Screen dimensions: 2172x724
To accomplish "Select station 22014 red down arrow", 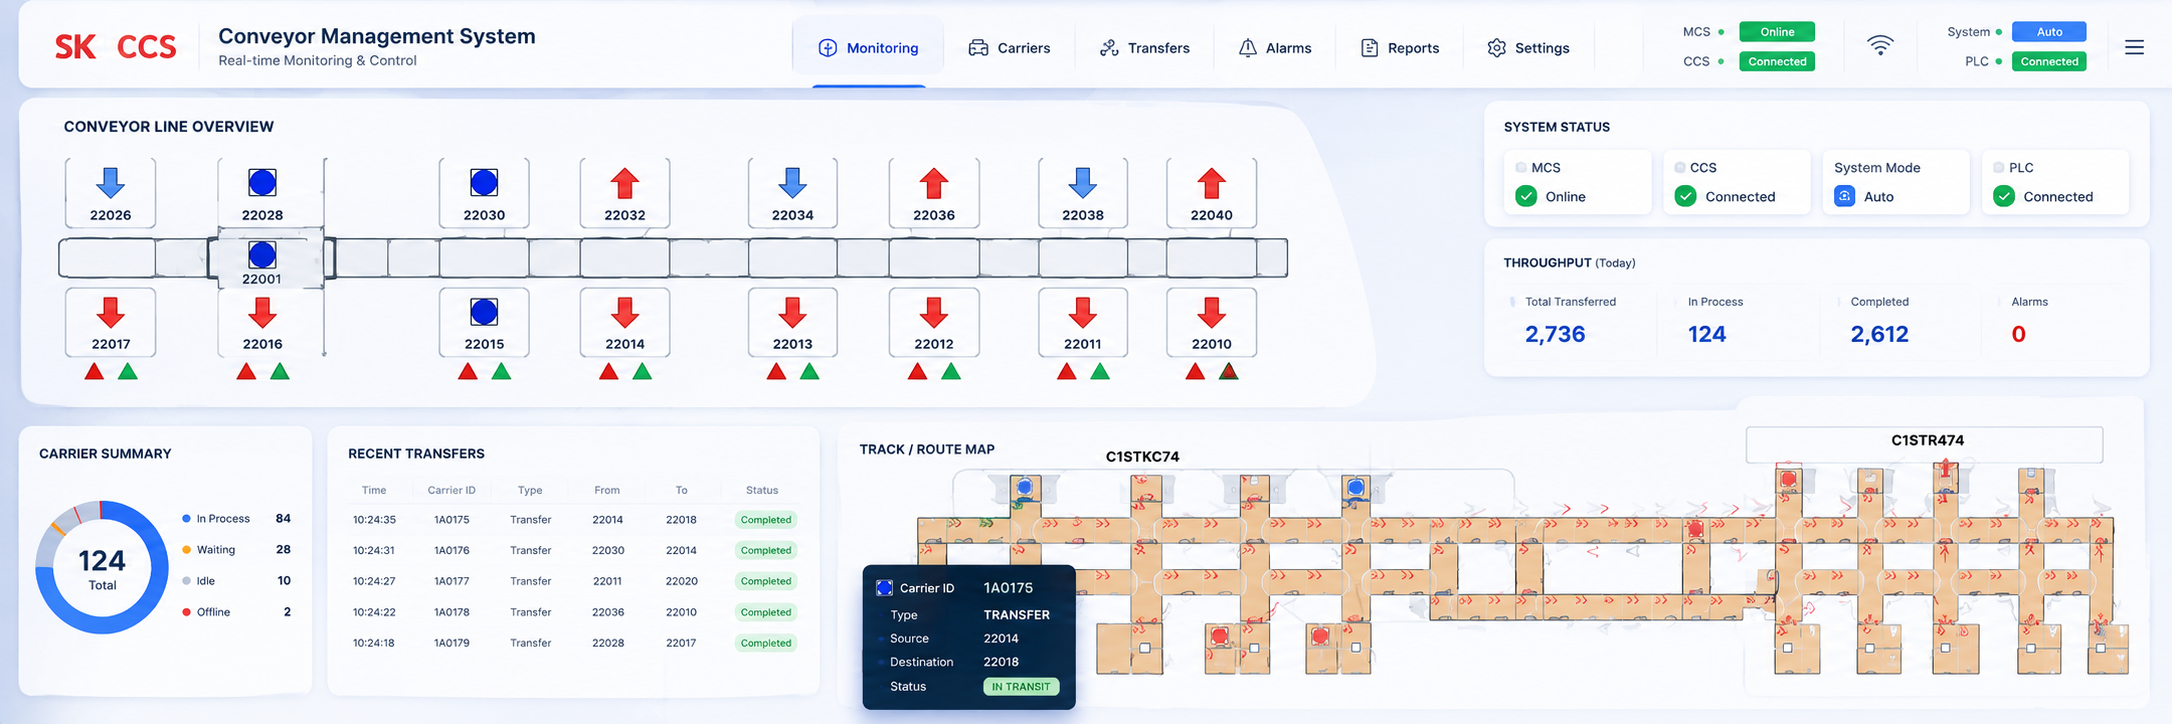I will 625,313.
